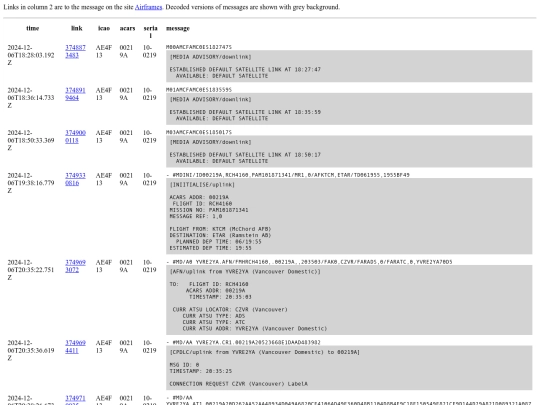The width and height of the screenshot is (540, 405).
Task: Click 'MESSAGE REF: 1,0' line
Action: [196, 216]
